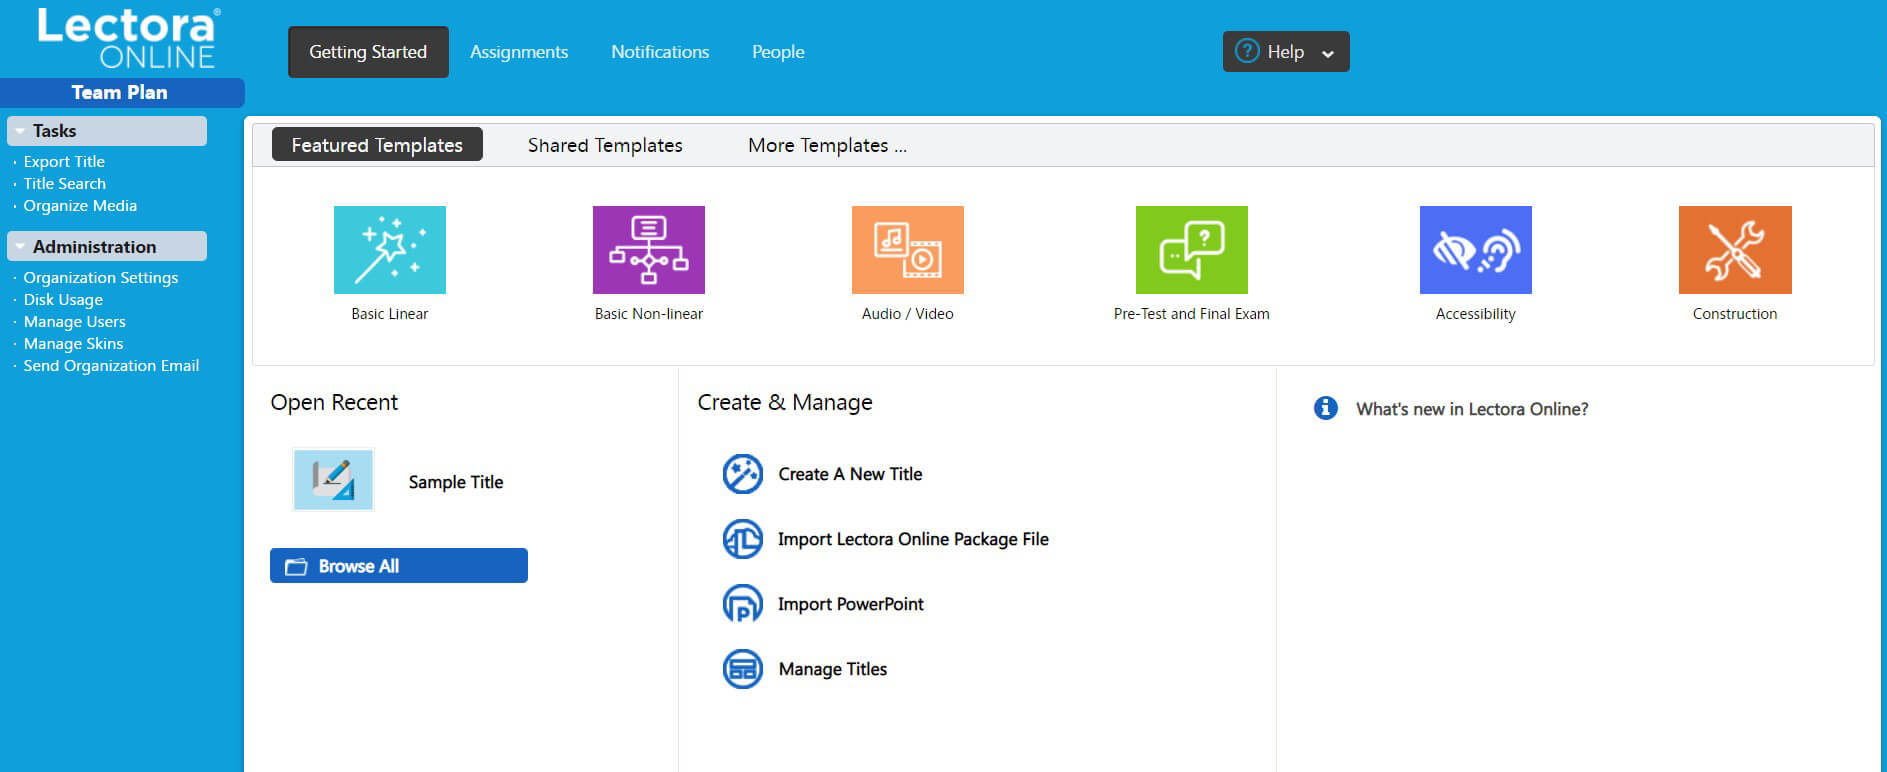
Task: Click the Manage Titles icon
Action: pyautogui.click(x=743, y=669)
